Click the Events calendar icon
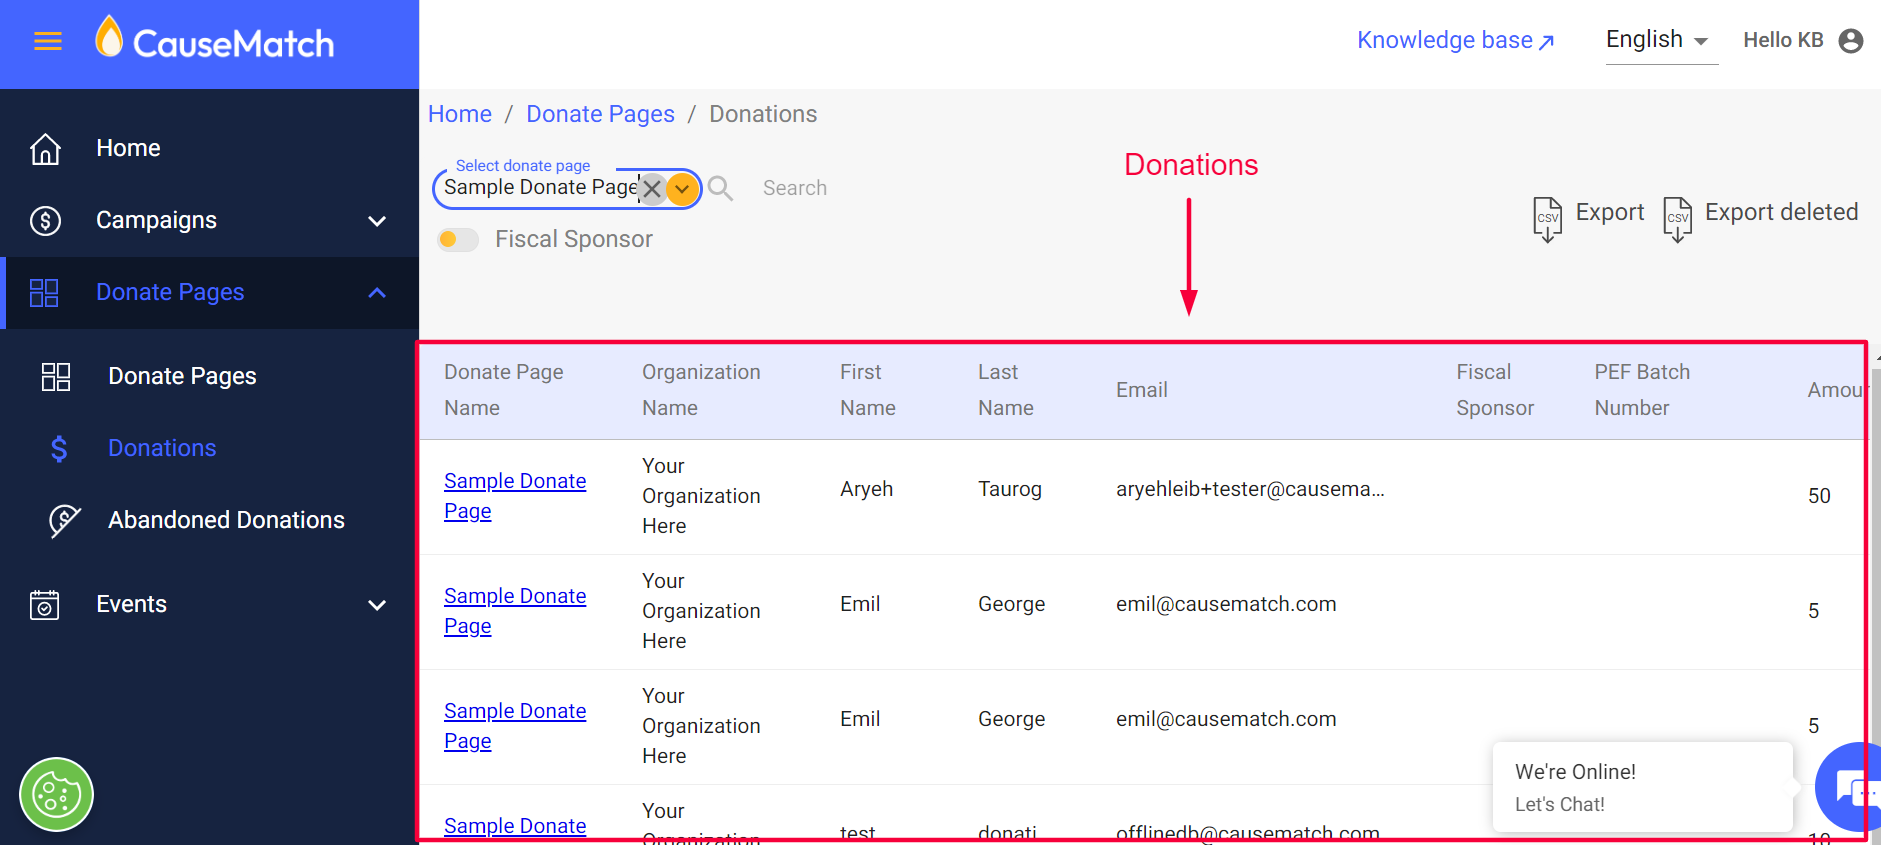The width and height of the screenshot is (1881, 845). coord(45,604)
